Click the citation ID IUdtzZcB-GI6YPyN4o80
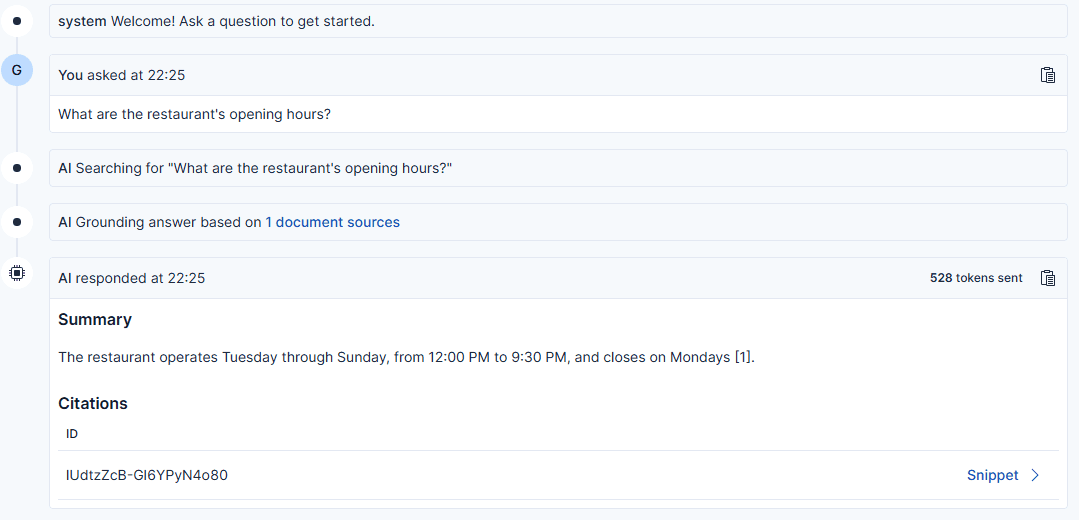 point(146,475)
